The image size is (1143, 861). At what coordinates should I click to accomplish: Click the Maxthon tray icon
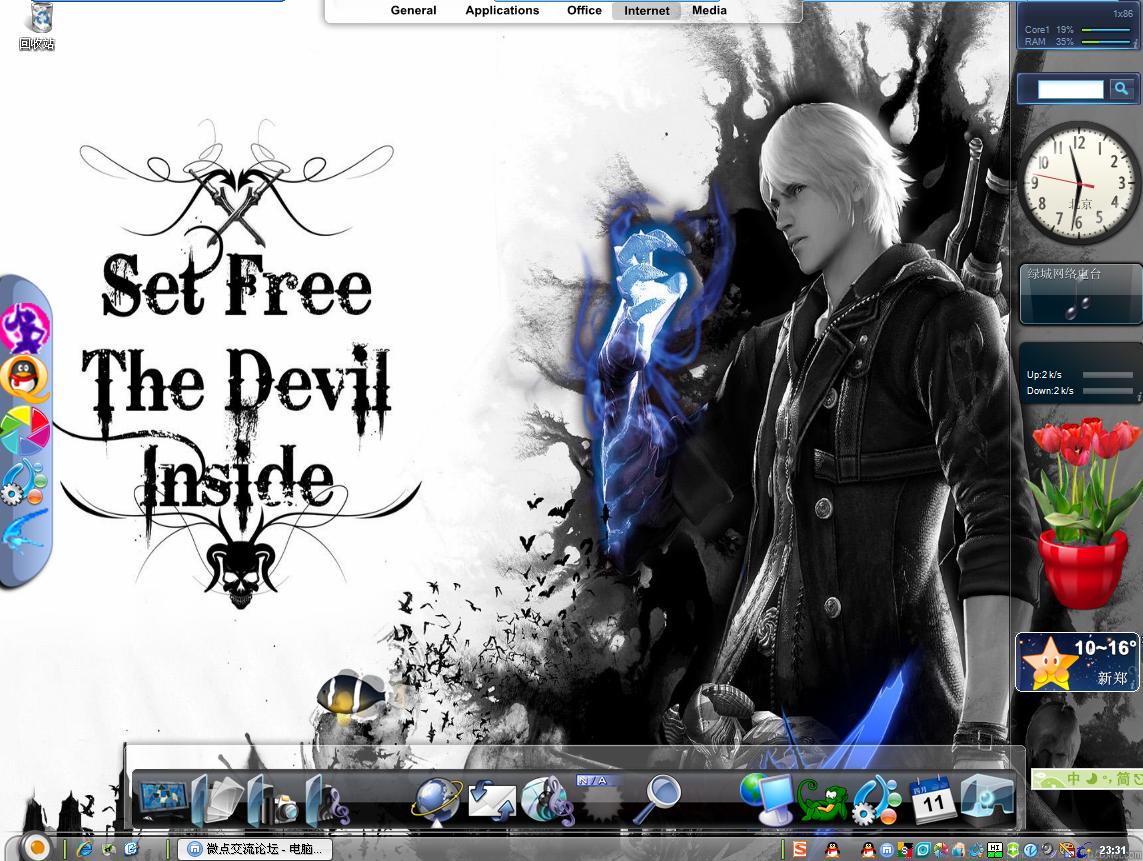click(887, 850)
